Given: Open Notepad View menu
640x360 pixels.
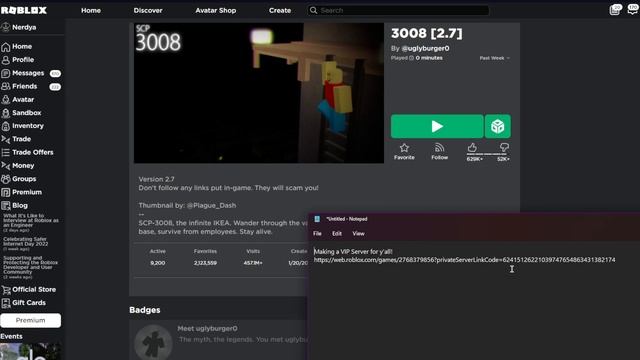Looking at the screenshot, I should (358, 233).
